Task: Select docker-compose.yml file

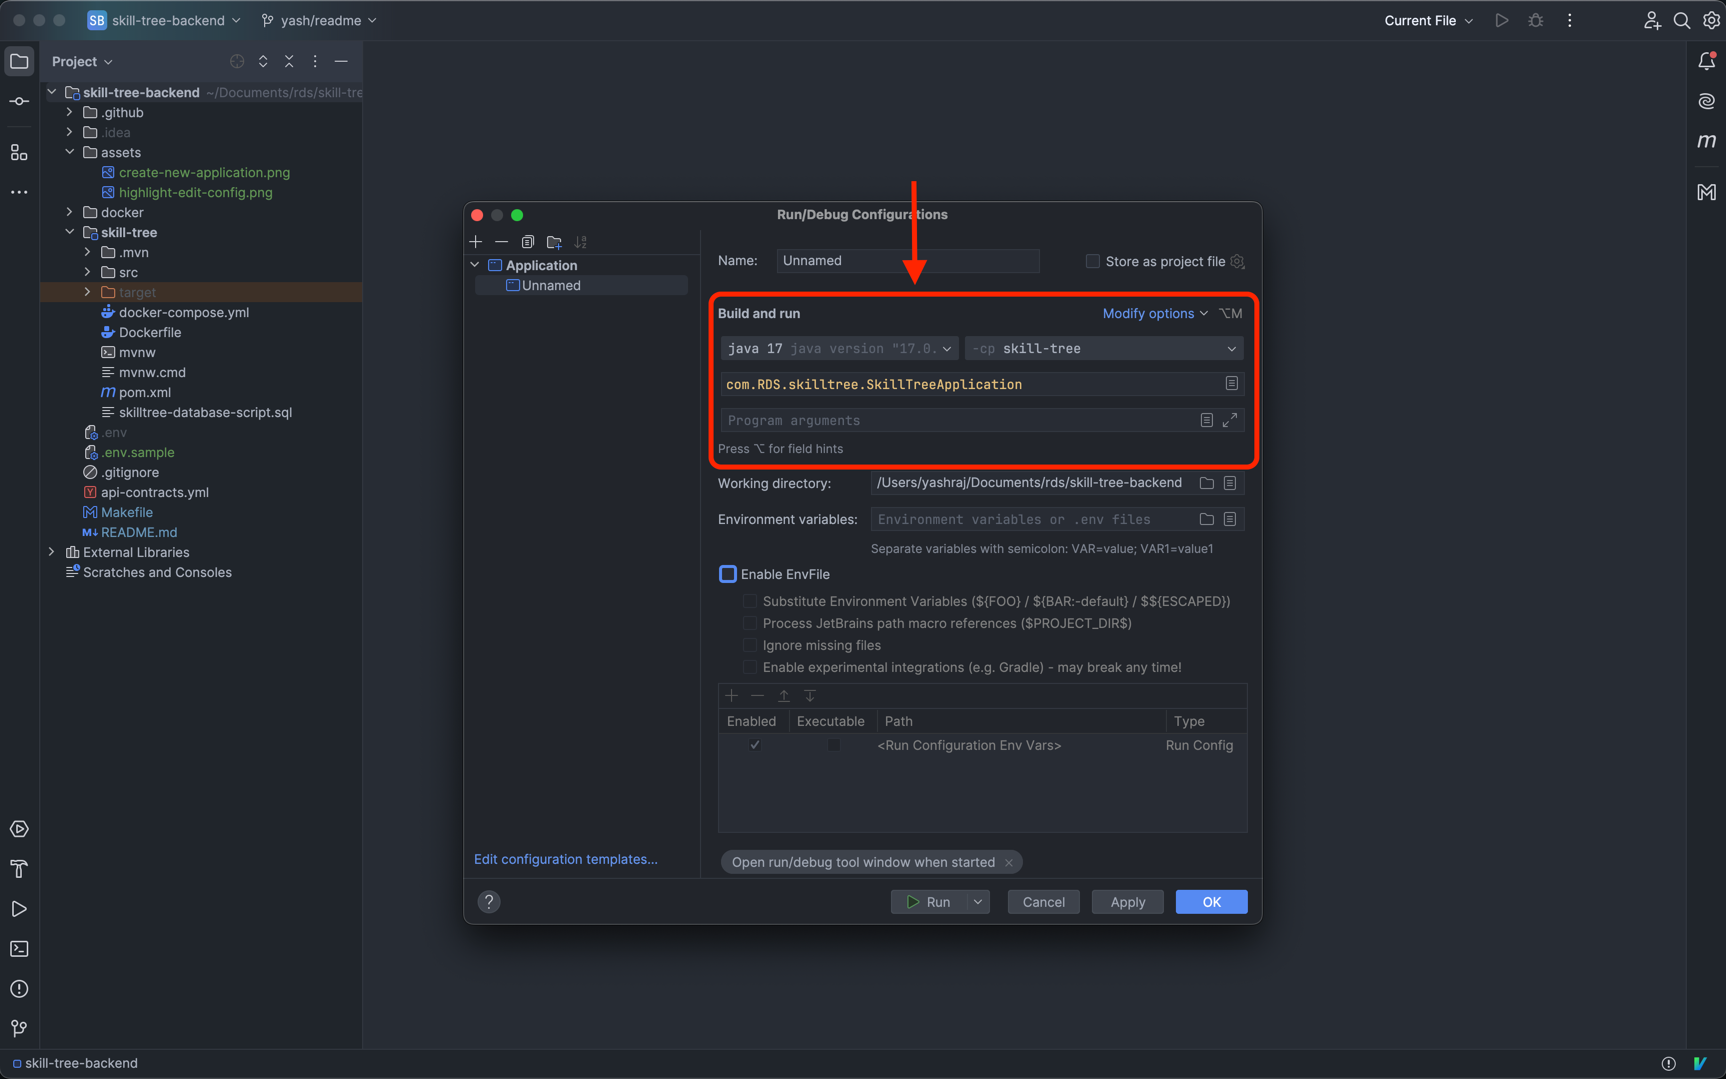Action: click(183, 312)
